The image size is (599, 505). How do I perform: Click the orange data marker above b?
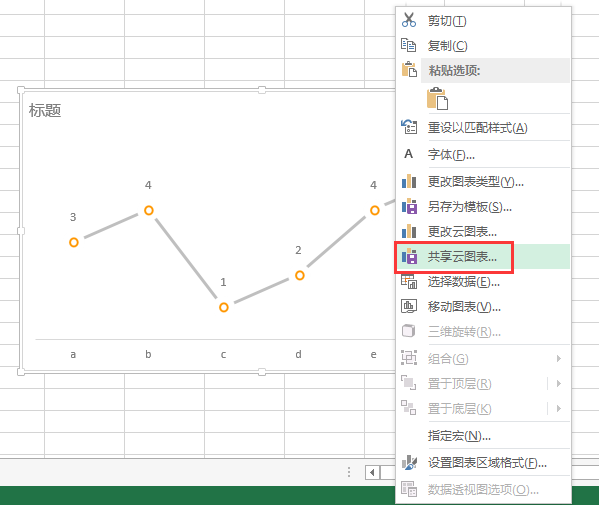[x=149, y=210]
